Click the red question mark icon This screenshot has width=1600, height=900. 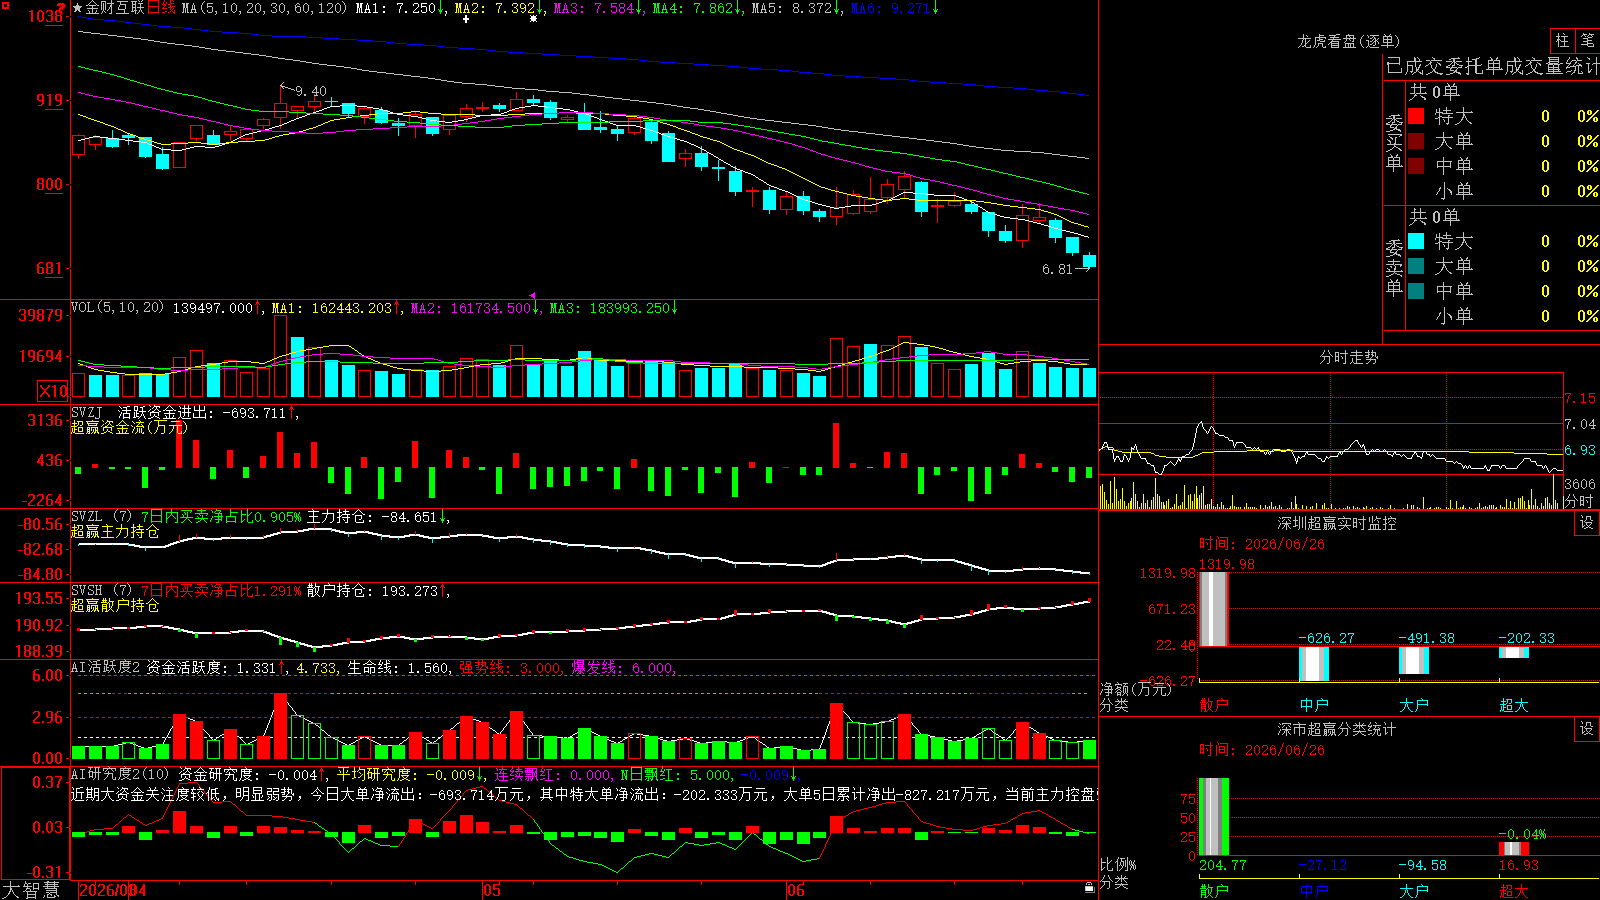[62, 7]
